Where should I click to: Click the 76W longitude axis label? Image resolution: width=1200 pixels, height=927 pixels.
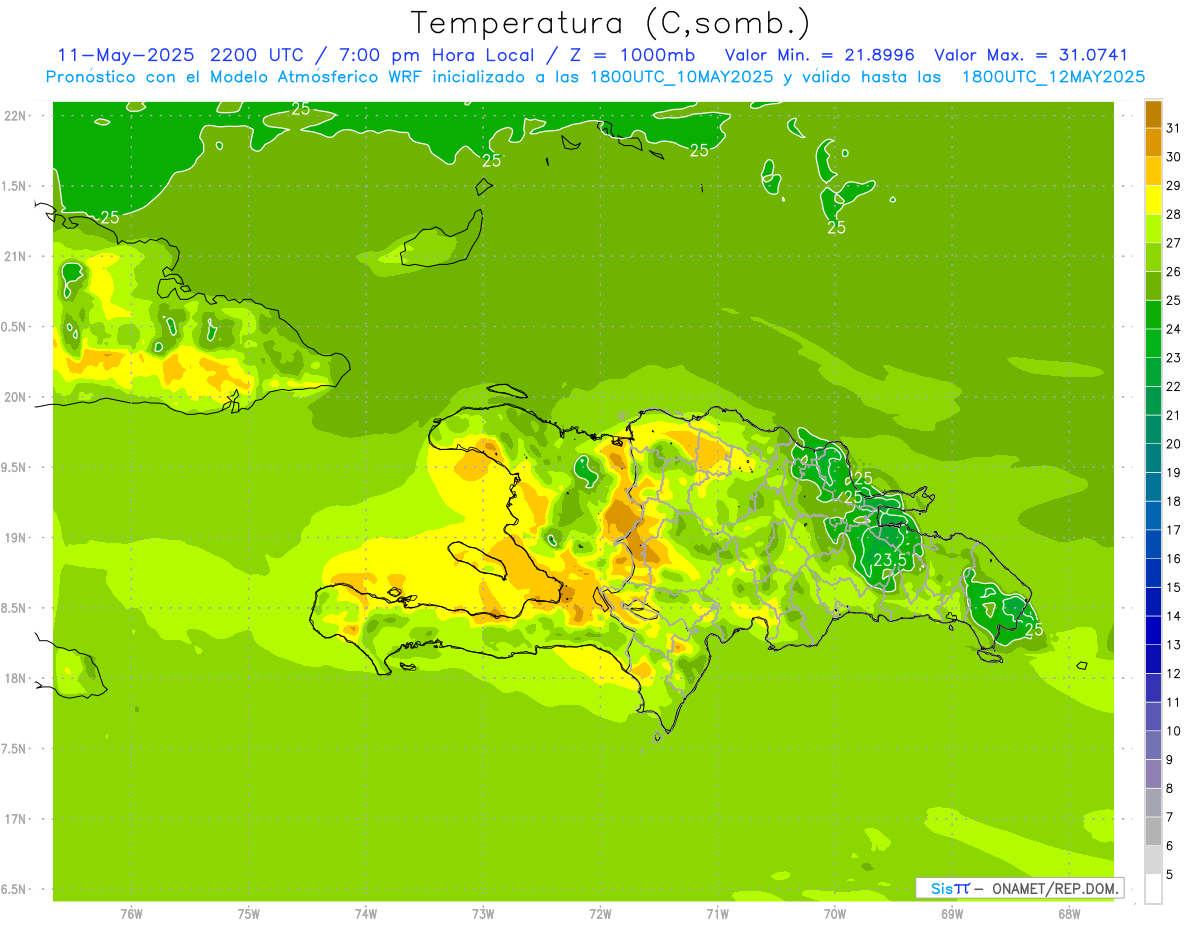(131, 913)
